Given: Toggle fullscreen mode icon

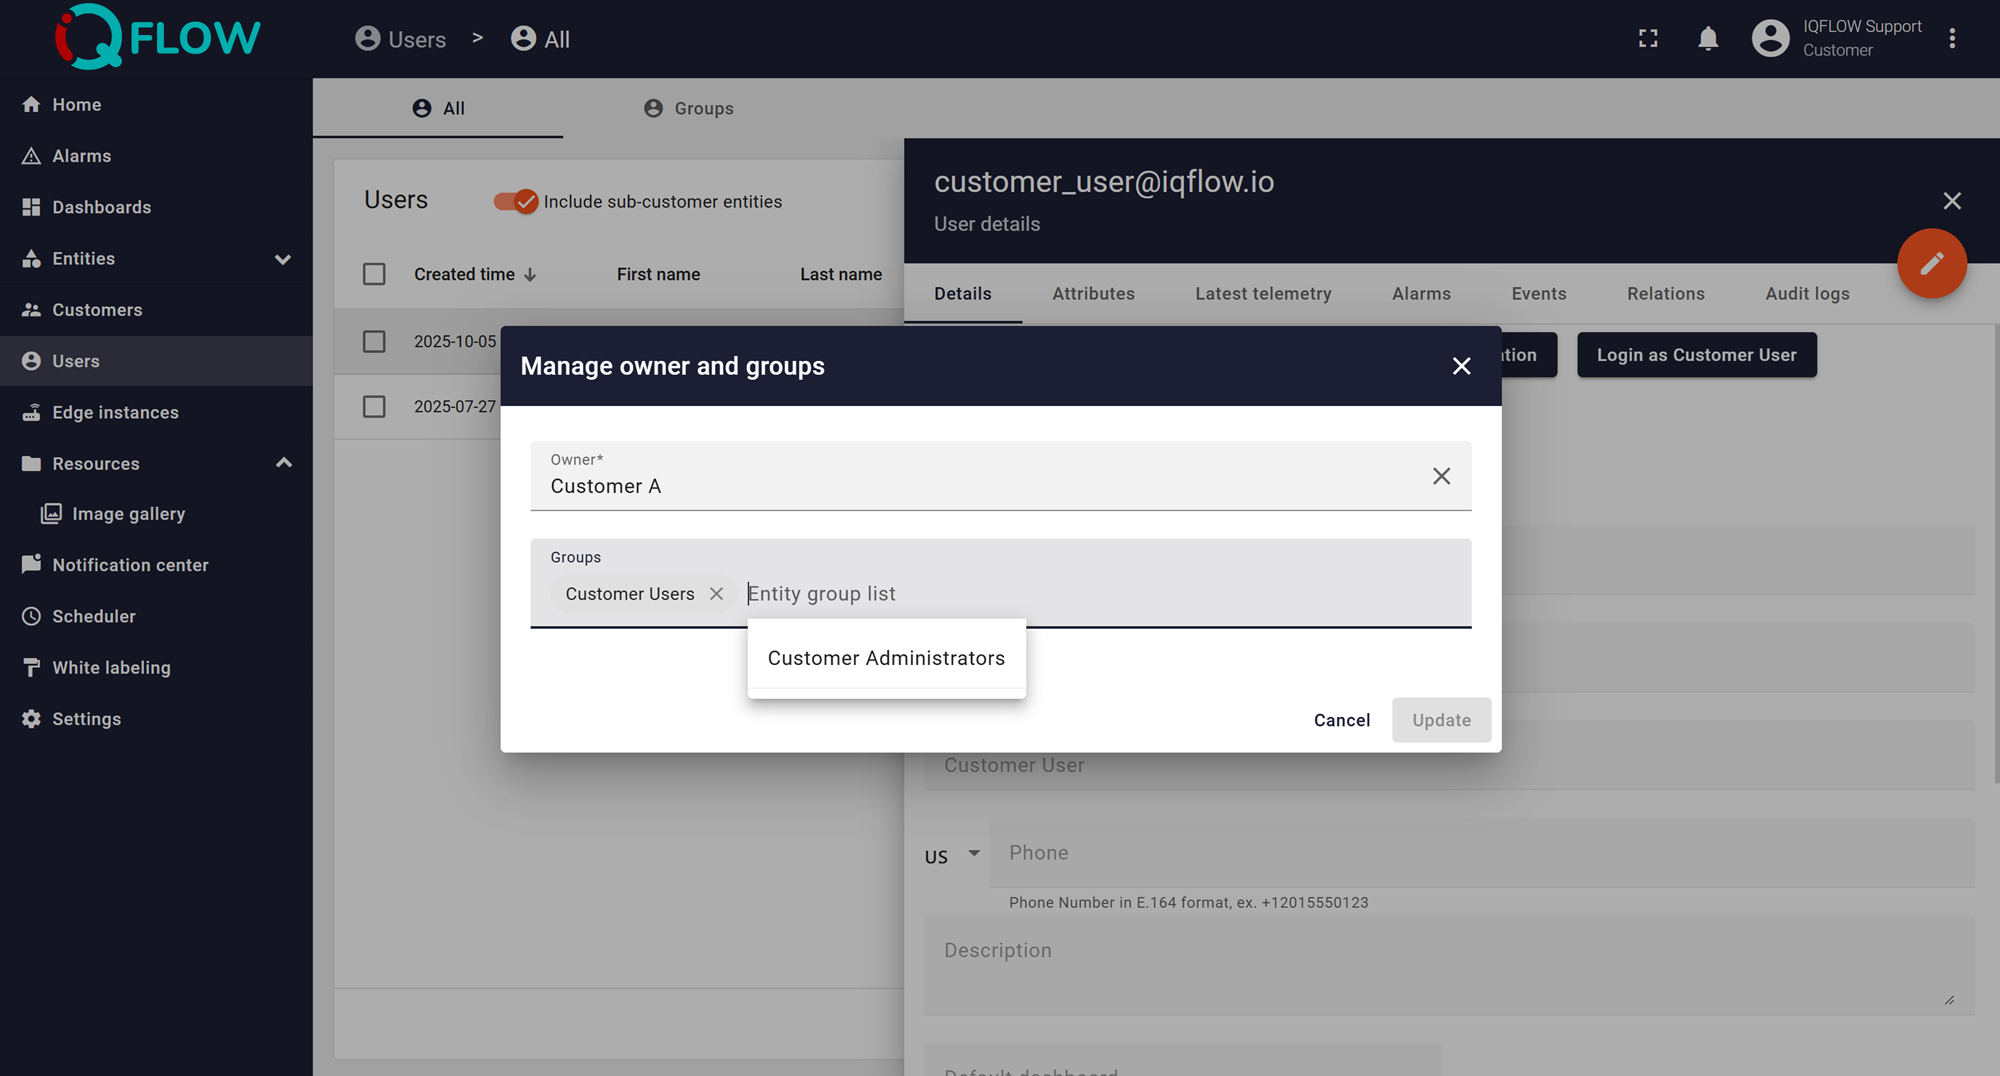Looking at the screenshot, I should pos(1648,39).
